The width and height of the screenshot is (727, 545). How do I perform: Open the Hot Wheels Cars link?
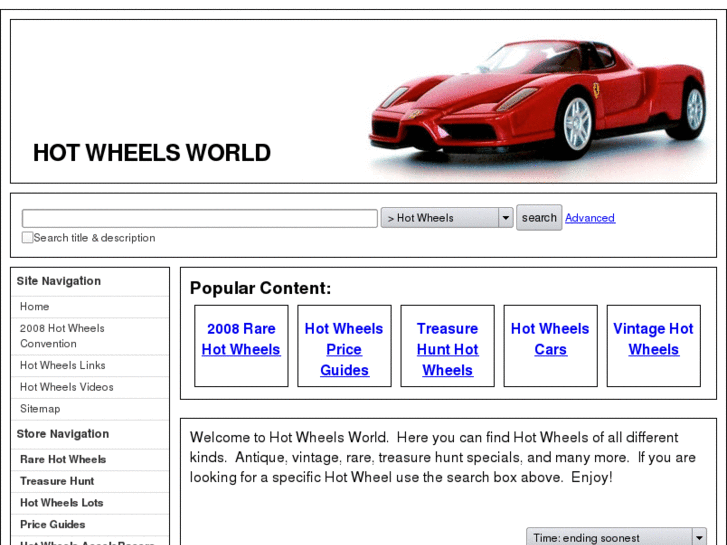(550, 339)
